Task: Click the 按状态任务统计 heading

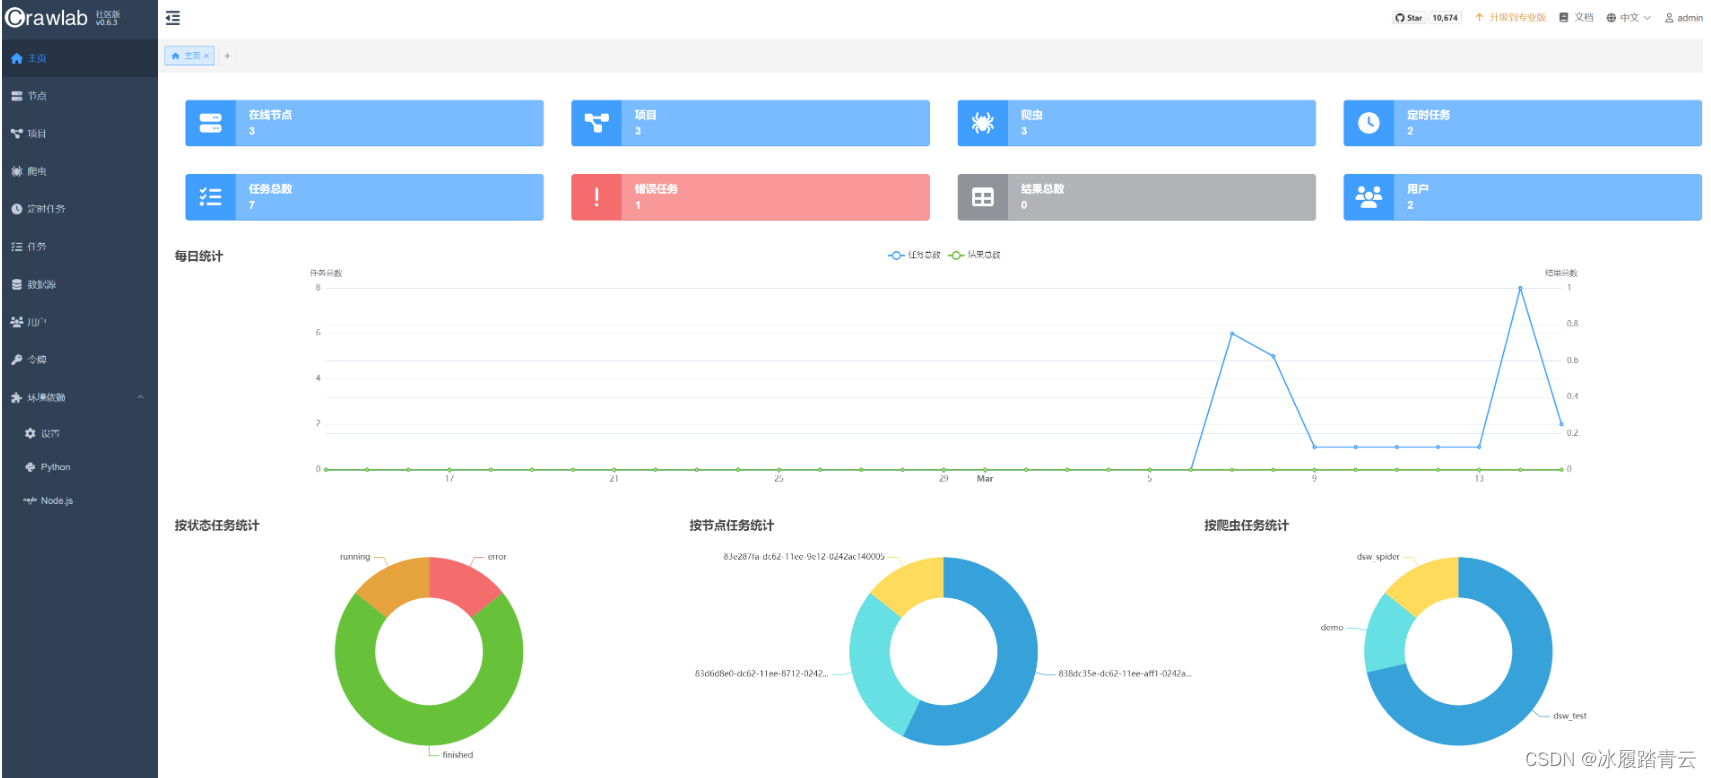Action: pyautogui.click(x=217, y=525)
